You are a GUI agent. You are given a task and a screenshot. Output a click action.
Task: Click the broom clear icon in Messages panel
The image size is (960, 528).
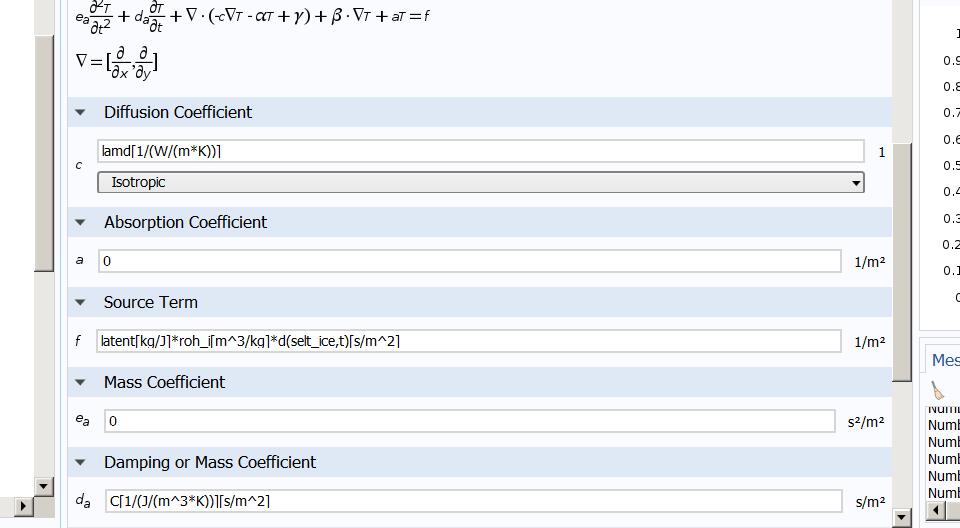[x=938, y=391]
